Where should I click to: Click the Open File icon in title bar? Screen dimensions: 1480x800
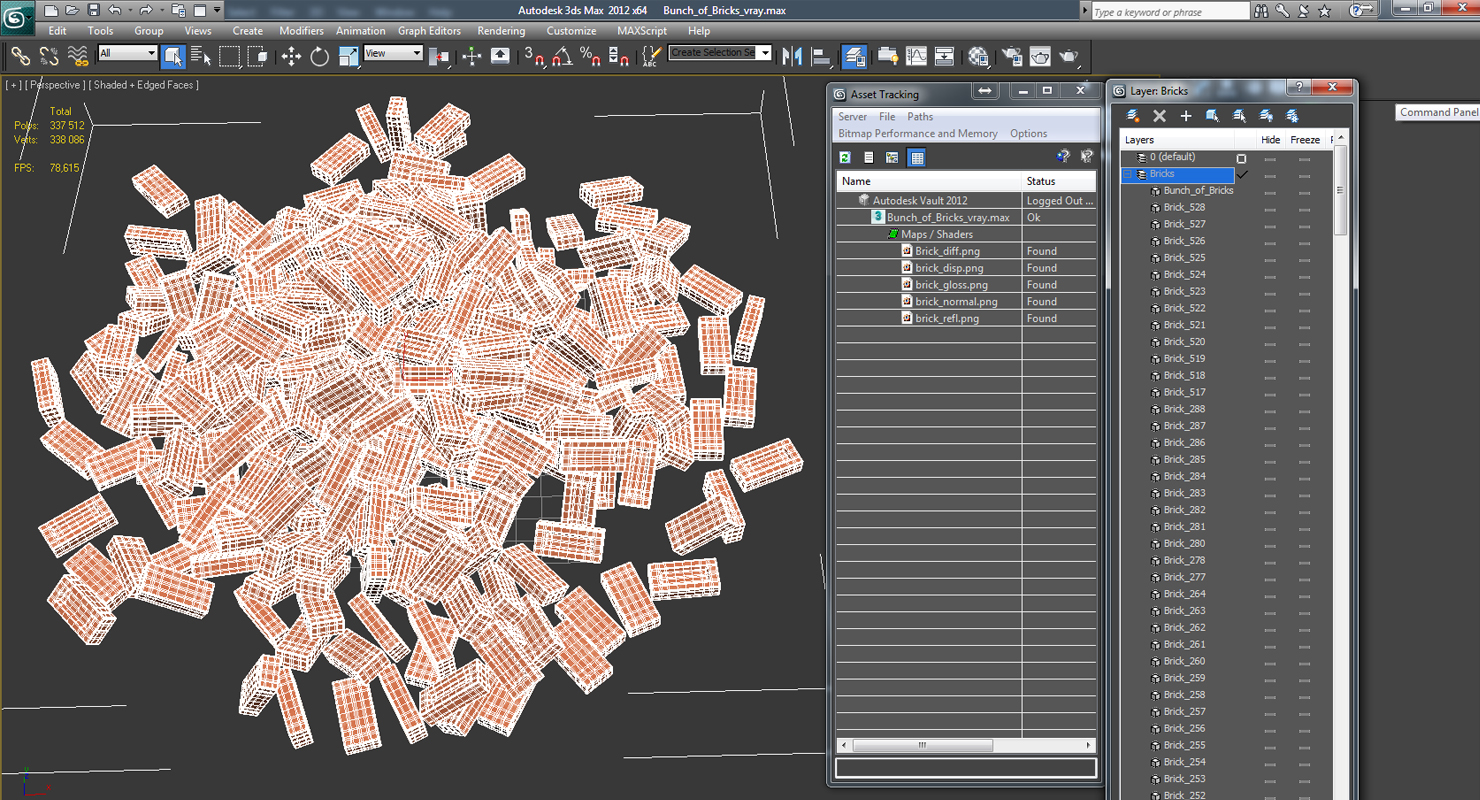tap(71, 10)
